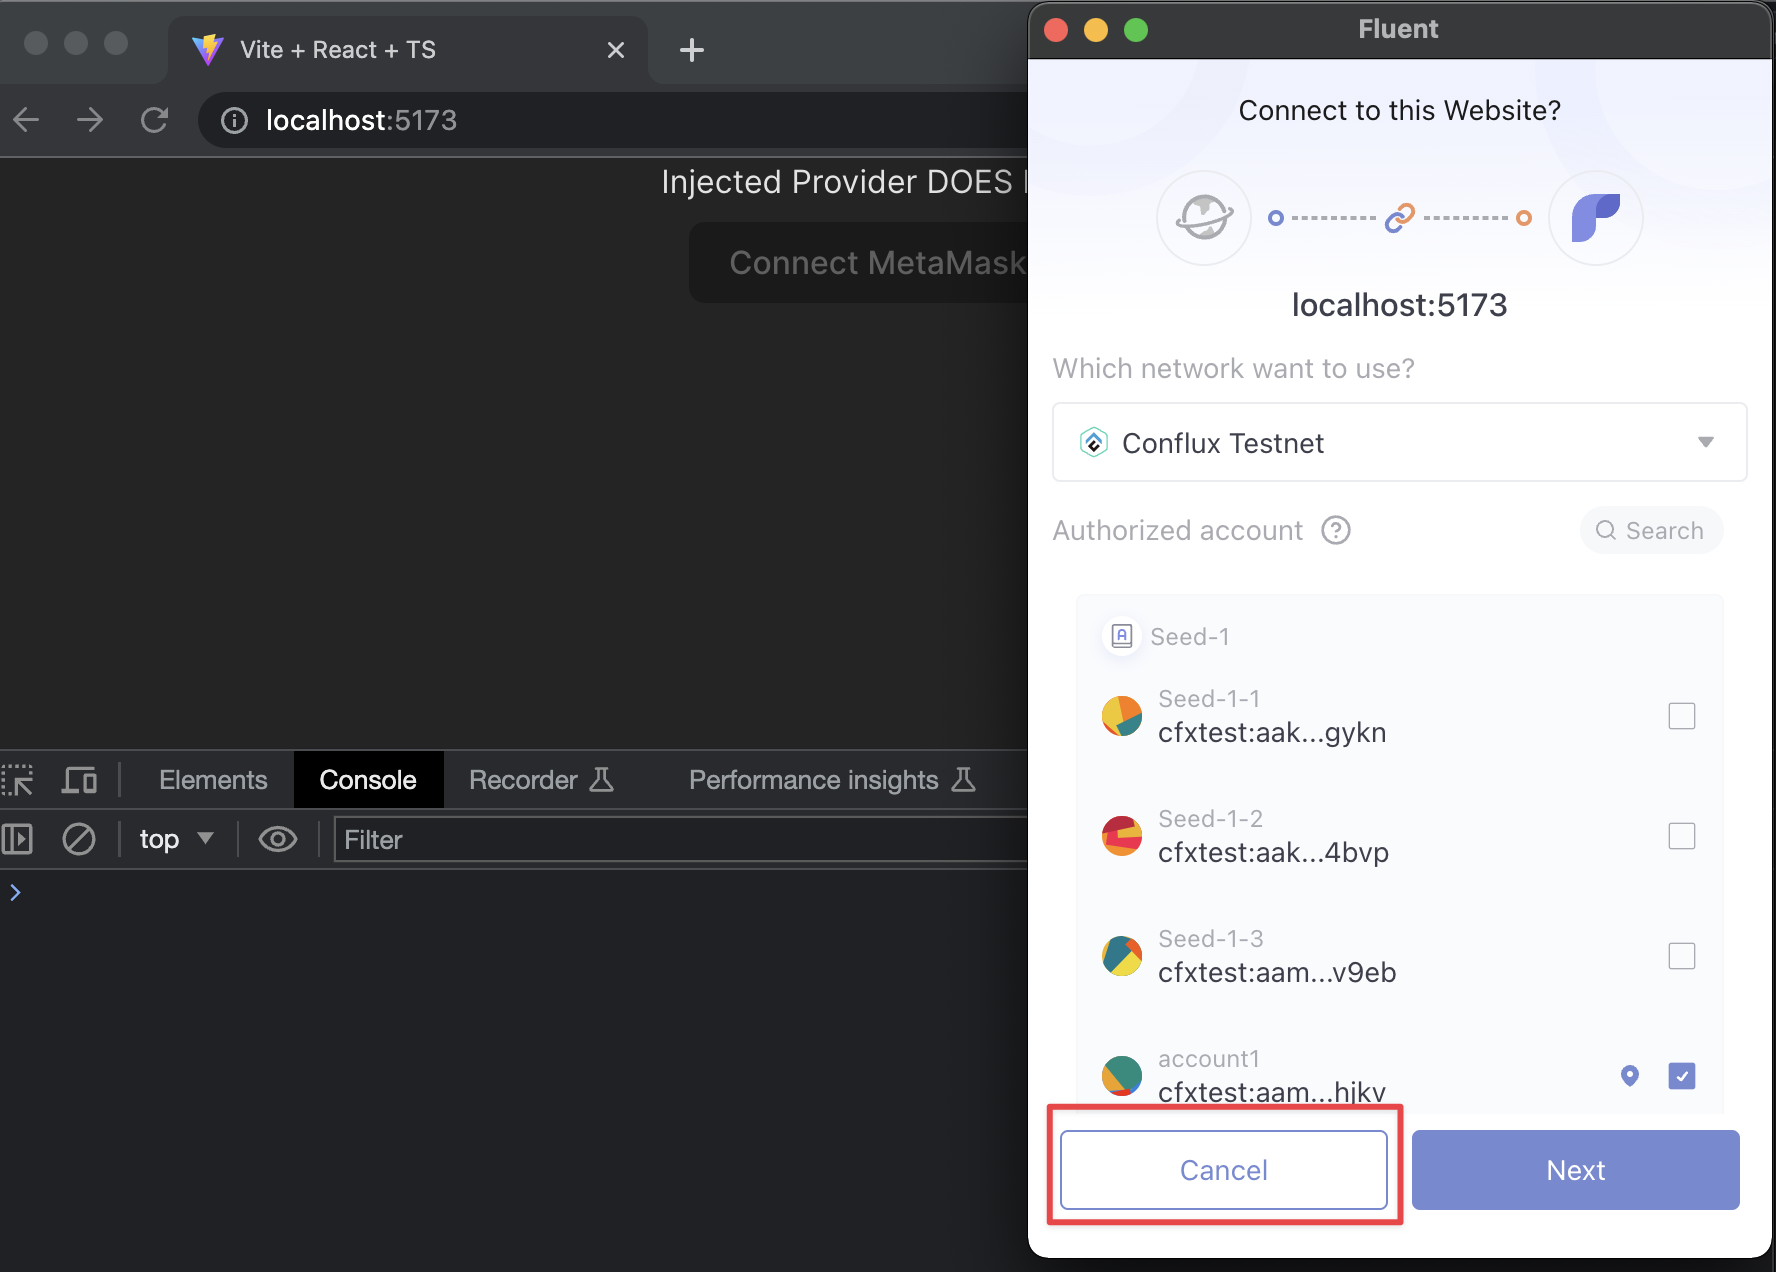Screen dimensions: 1776x1272
Task: Click the localhost:5173 address bar
Action: click(612, 120)
